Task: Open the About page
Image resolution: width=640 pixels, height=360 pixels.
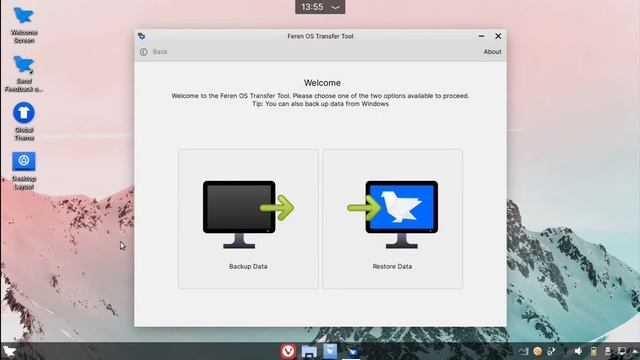Action: click(492, 52)
